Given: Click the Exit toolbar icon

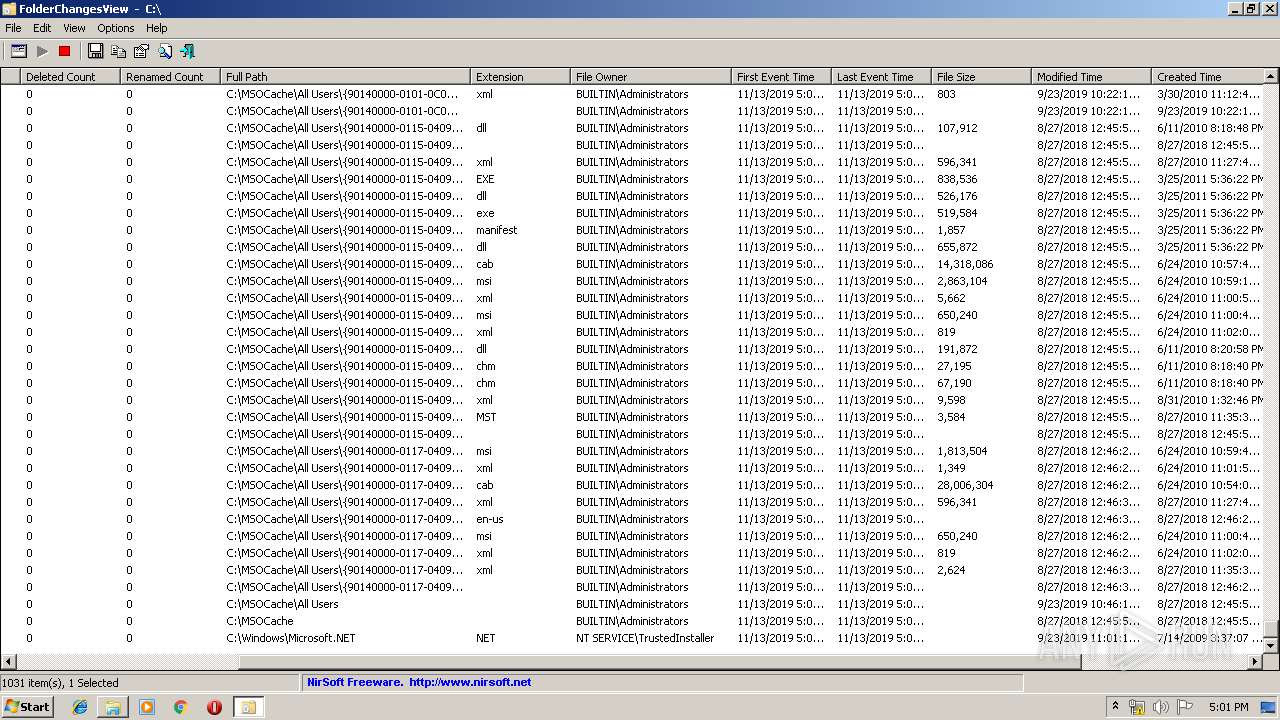Looking at the screenshot, I should coord(187,51).
